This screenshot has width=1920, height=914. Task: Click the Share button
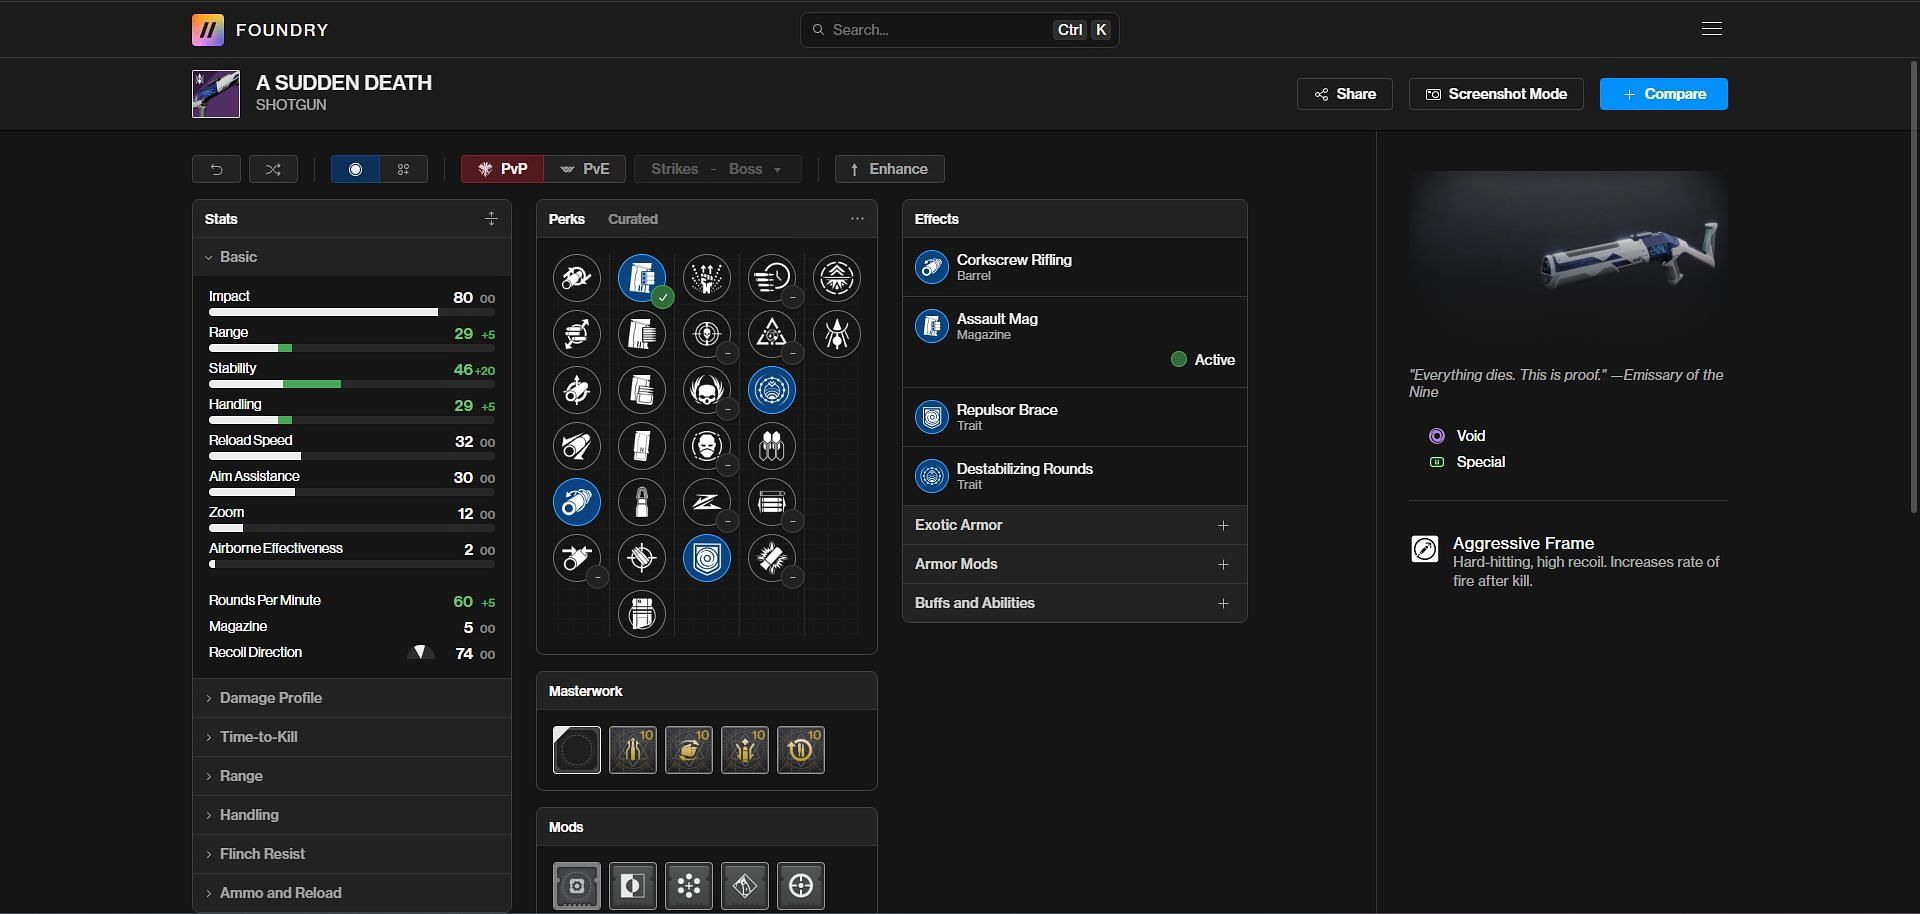(x=1345, y=94)
